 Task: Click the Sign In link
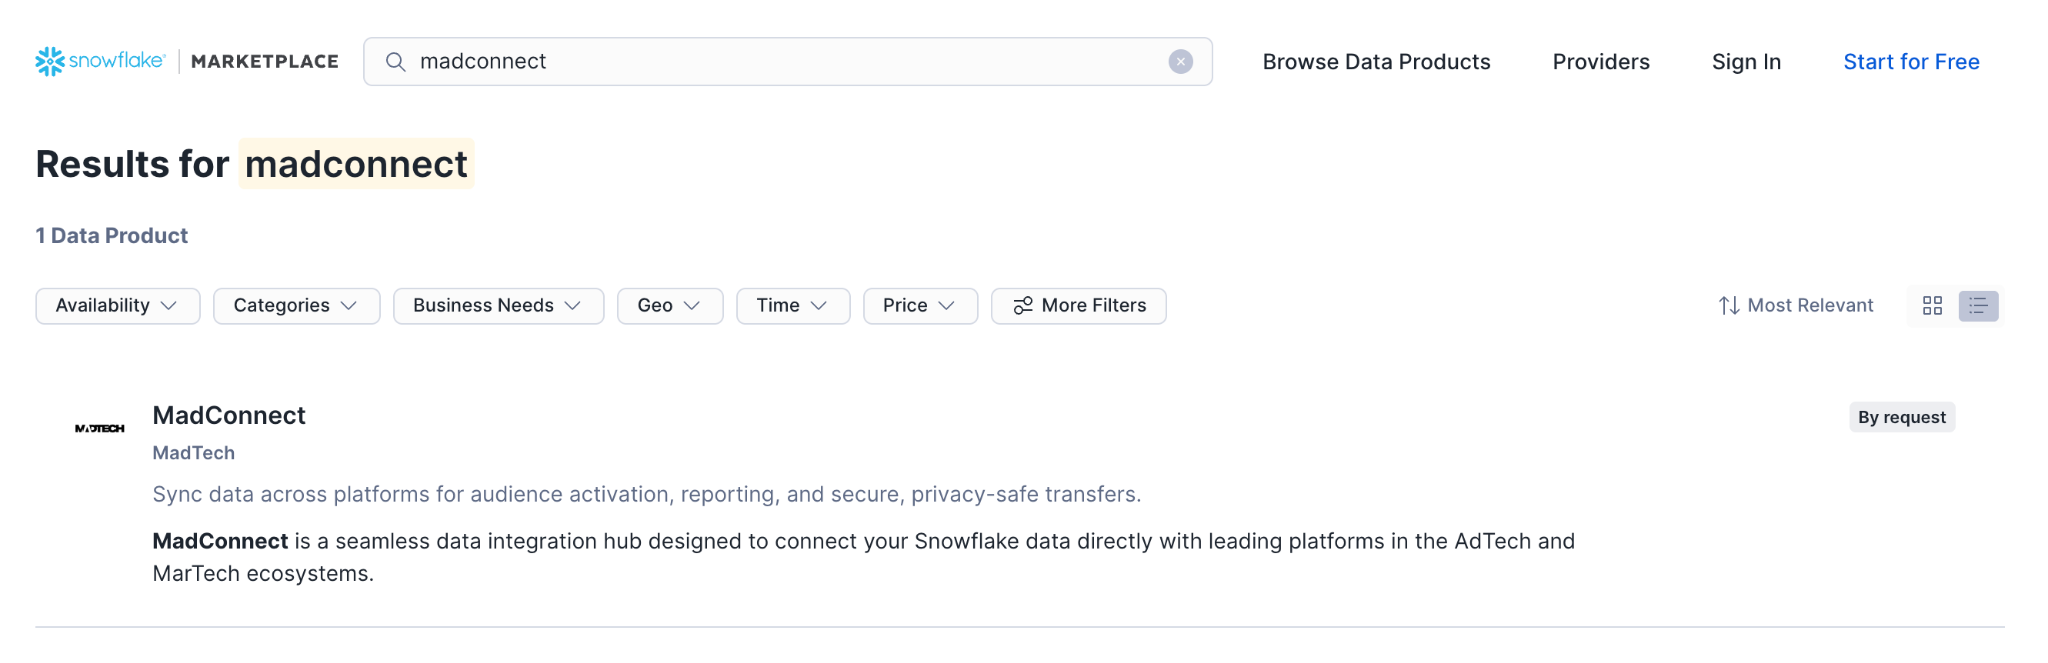[x=1746, y=62]
